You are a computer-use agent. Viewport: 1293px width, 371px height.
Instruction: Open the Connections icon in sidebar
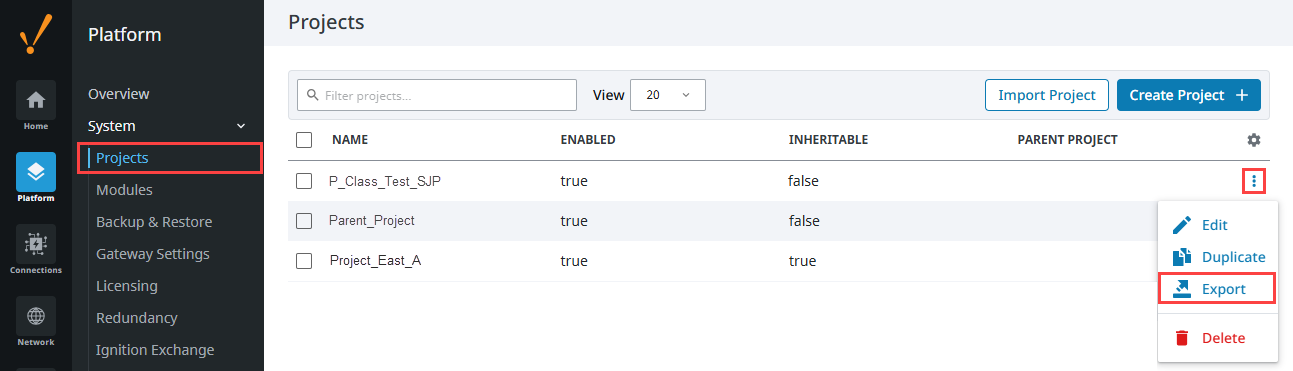(x=36, y=244)
